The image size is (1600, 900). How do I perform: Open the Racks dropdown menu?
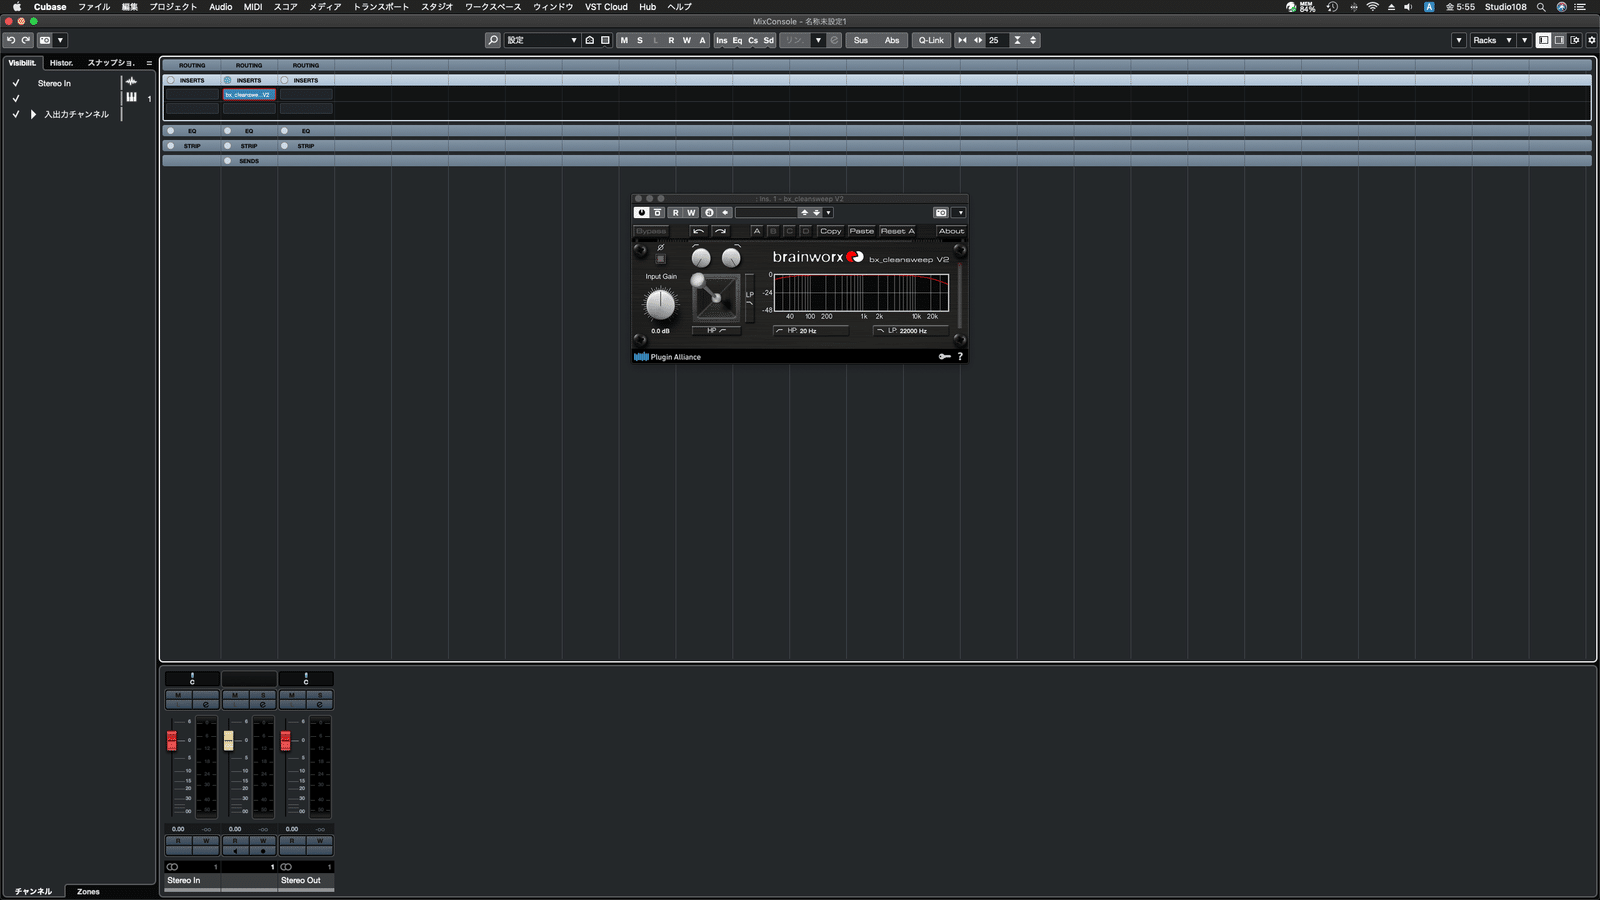coord(1491,40)
